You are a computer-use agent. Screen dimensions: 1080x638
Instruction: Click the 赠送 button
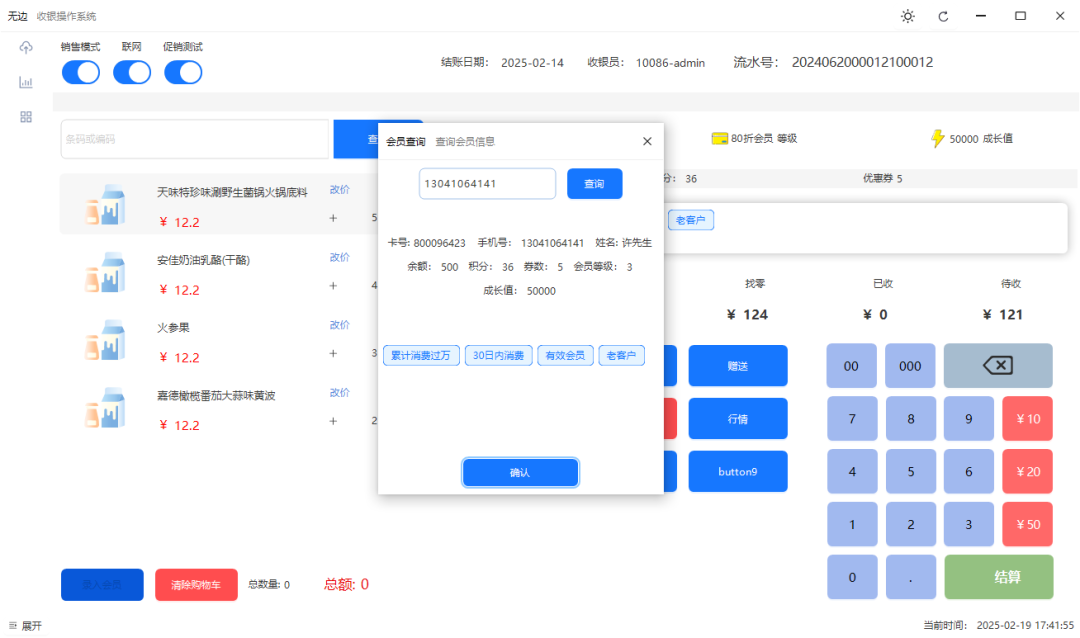pos(738,366)
